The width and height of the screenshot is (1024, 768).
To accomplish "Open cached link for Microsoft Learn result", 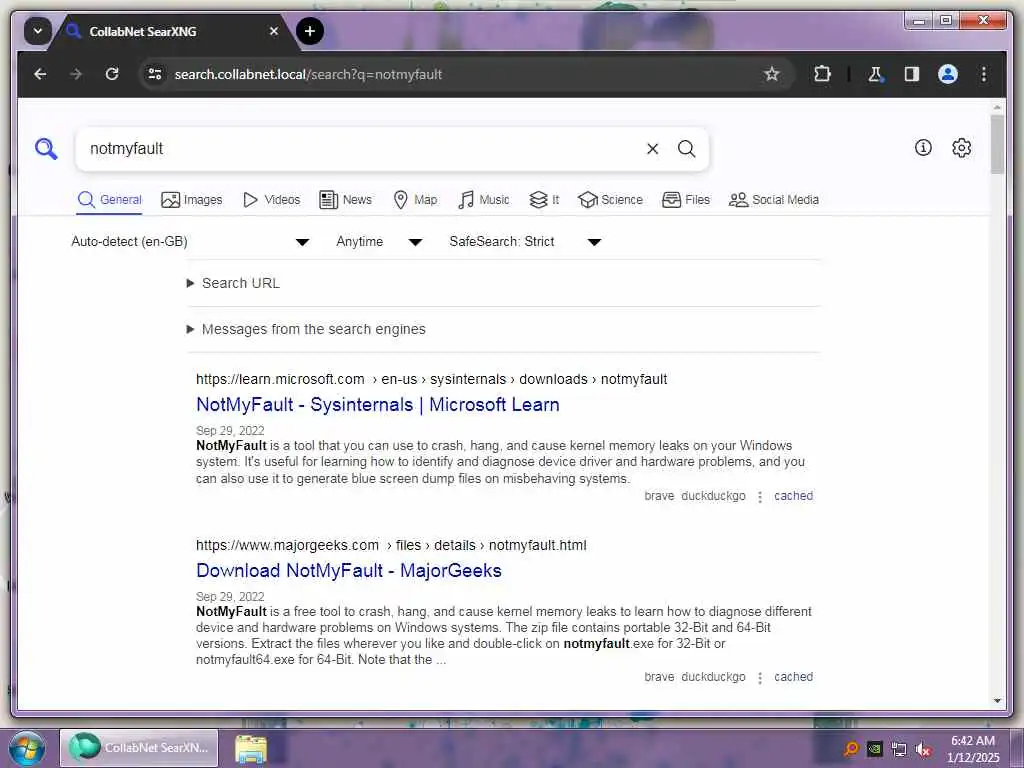I will [793, 496].
